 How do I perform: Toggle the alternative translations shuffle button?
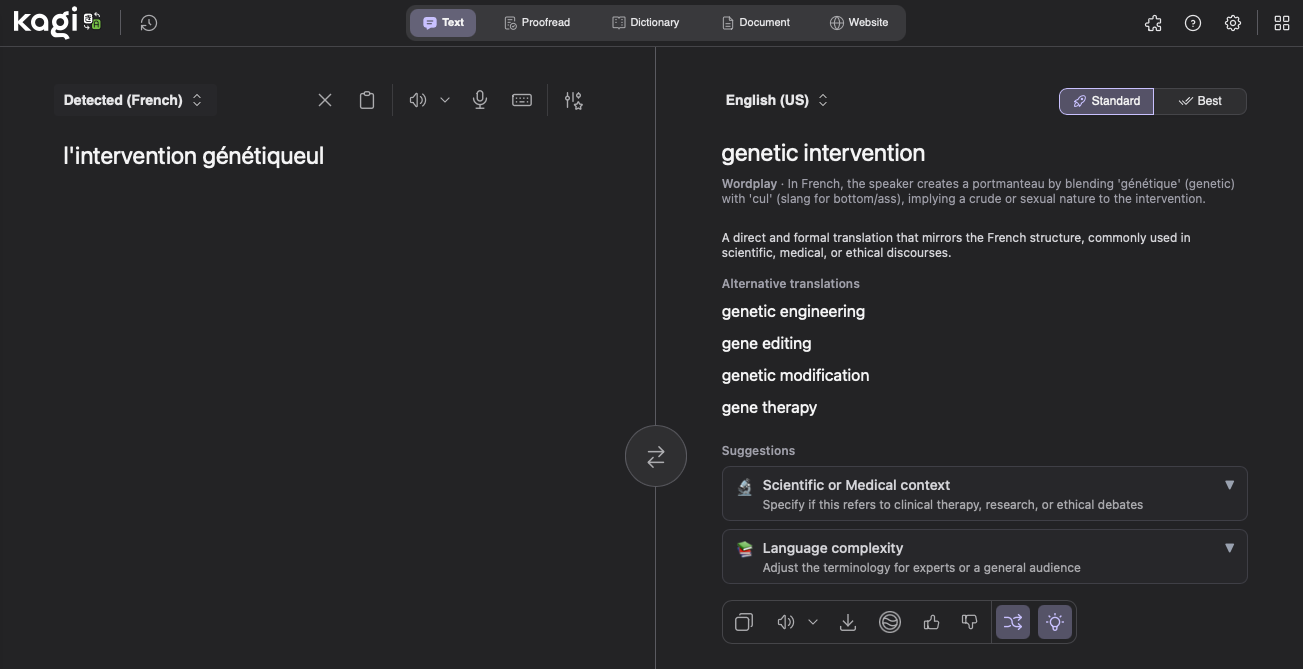pos(1012,622)
